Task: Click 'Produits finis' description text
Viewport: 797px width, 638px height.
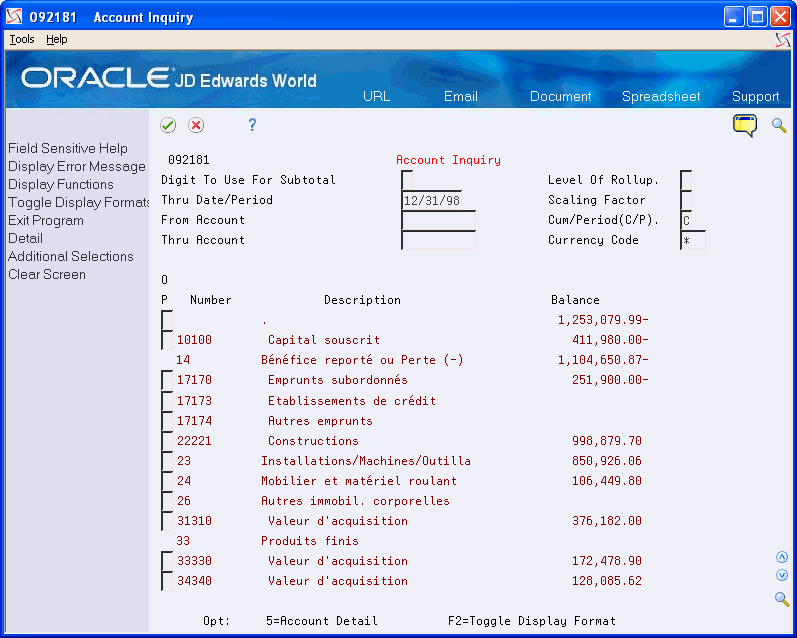Action: click(310, 541)
